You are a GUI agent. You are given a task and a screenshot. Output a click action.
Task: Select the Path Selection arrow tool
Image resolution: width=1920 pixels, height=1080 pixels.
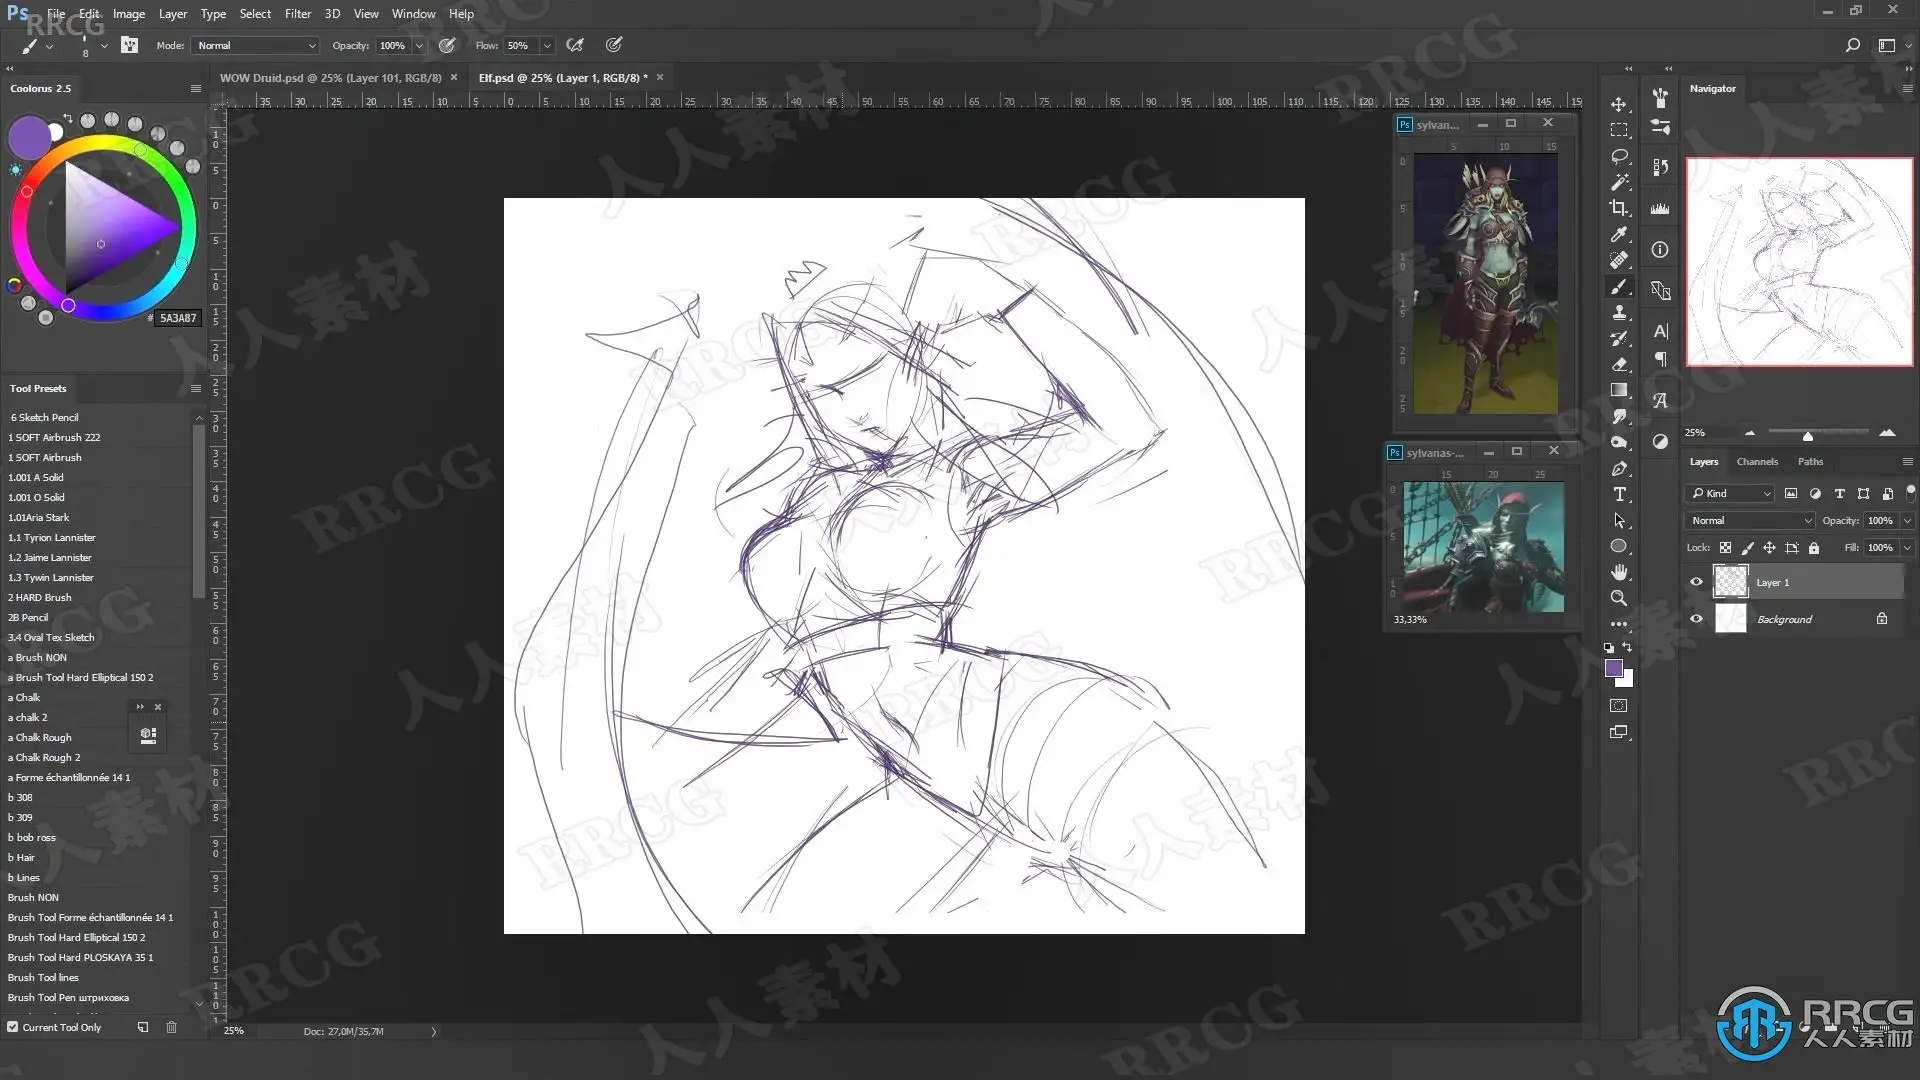(x=1619, y=520)
